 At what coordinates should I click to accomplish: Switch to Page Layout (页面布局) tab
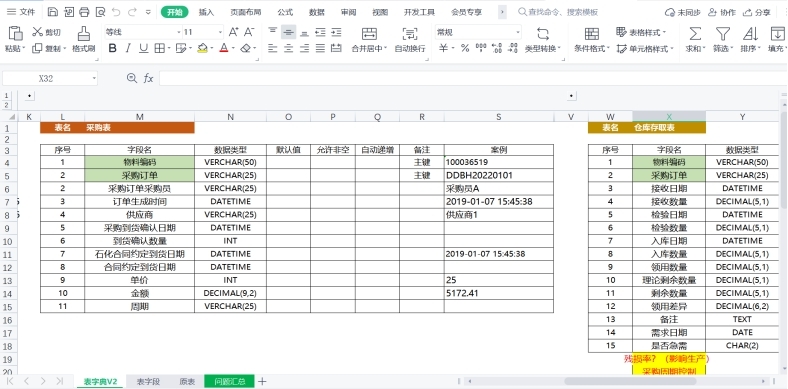246,12
